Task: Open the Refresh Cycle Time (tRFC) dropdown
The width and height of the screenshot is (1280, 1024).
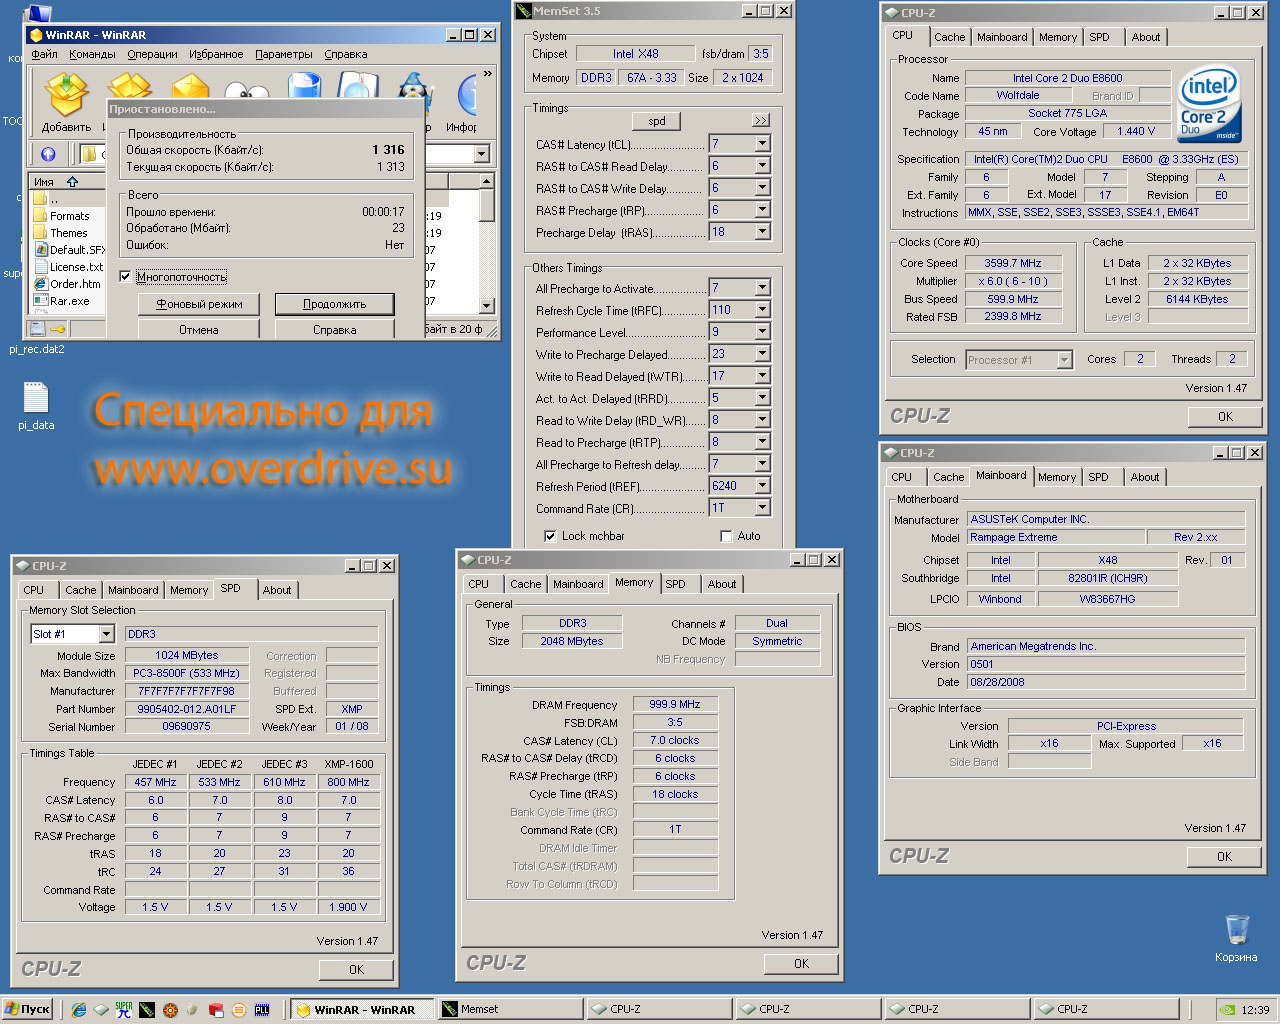Action: [x=762, y=310]
